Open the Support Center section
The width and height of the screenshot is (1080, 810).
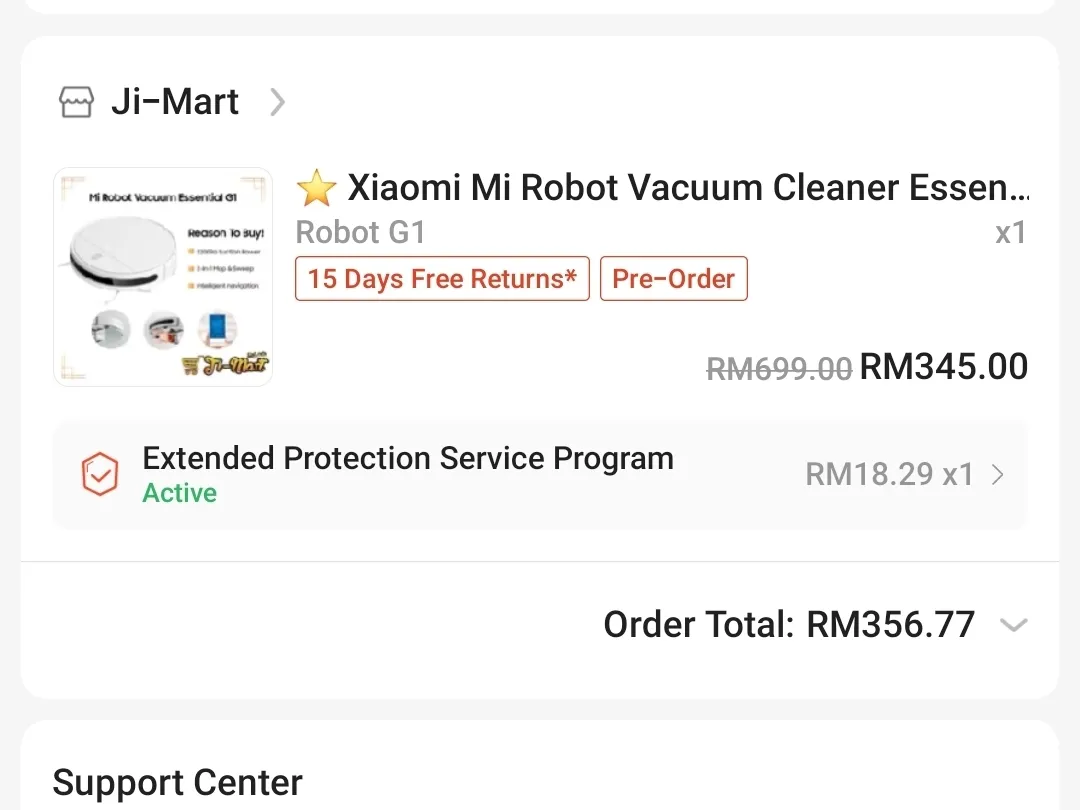click(178, 783)
